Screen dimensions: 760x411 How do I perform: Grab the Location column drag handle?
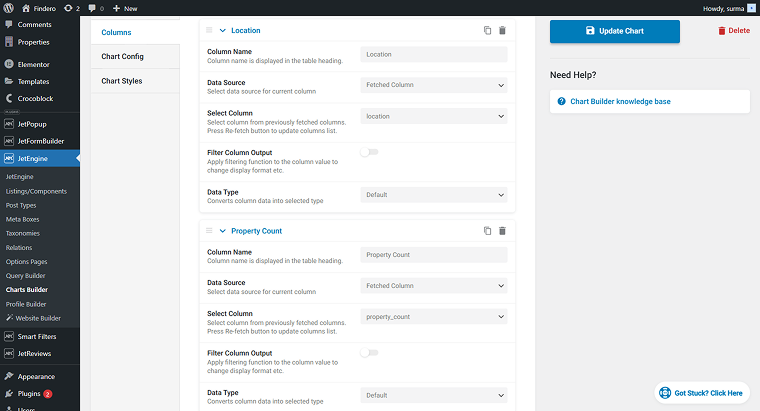209,30
